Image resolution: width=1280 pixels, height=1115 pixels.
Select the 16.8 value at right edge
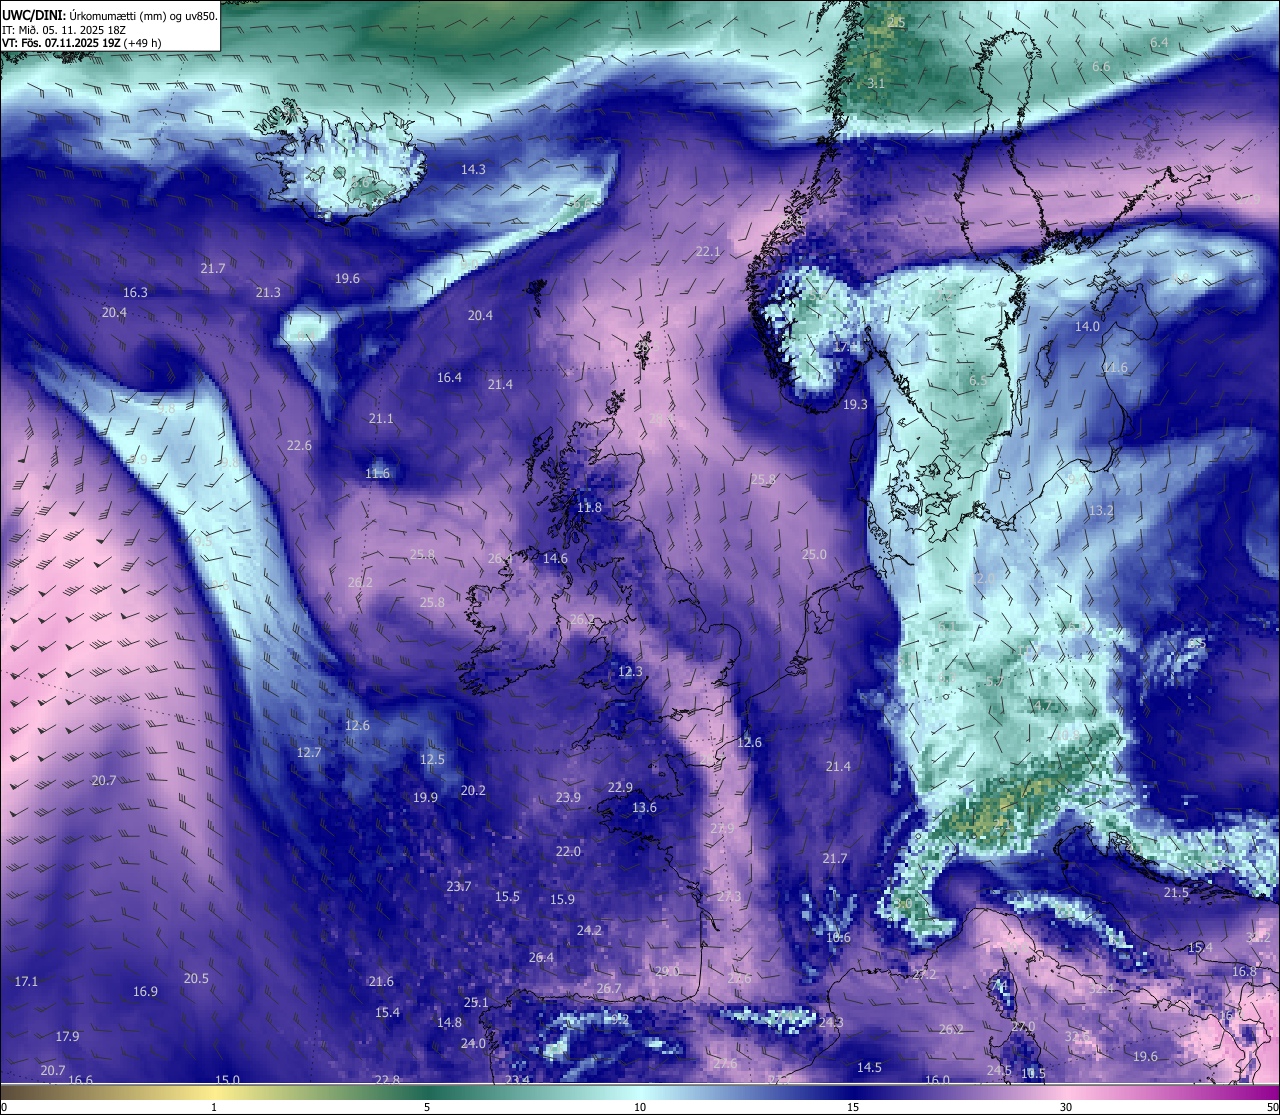[1244, 972]
